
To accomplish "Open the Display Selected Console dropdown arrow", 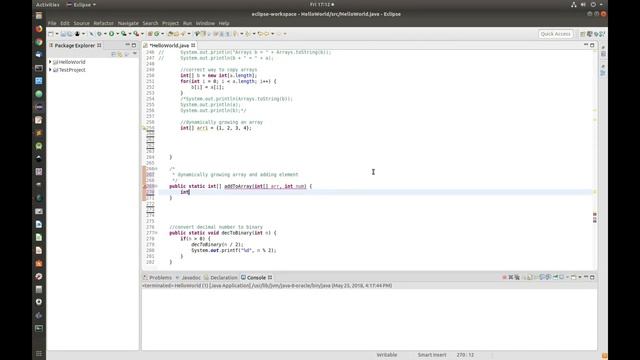I will click(x=567, y=277).
